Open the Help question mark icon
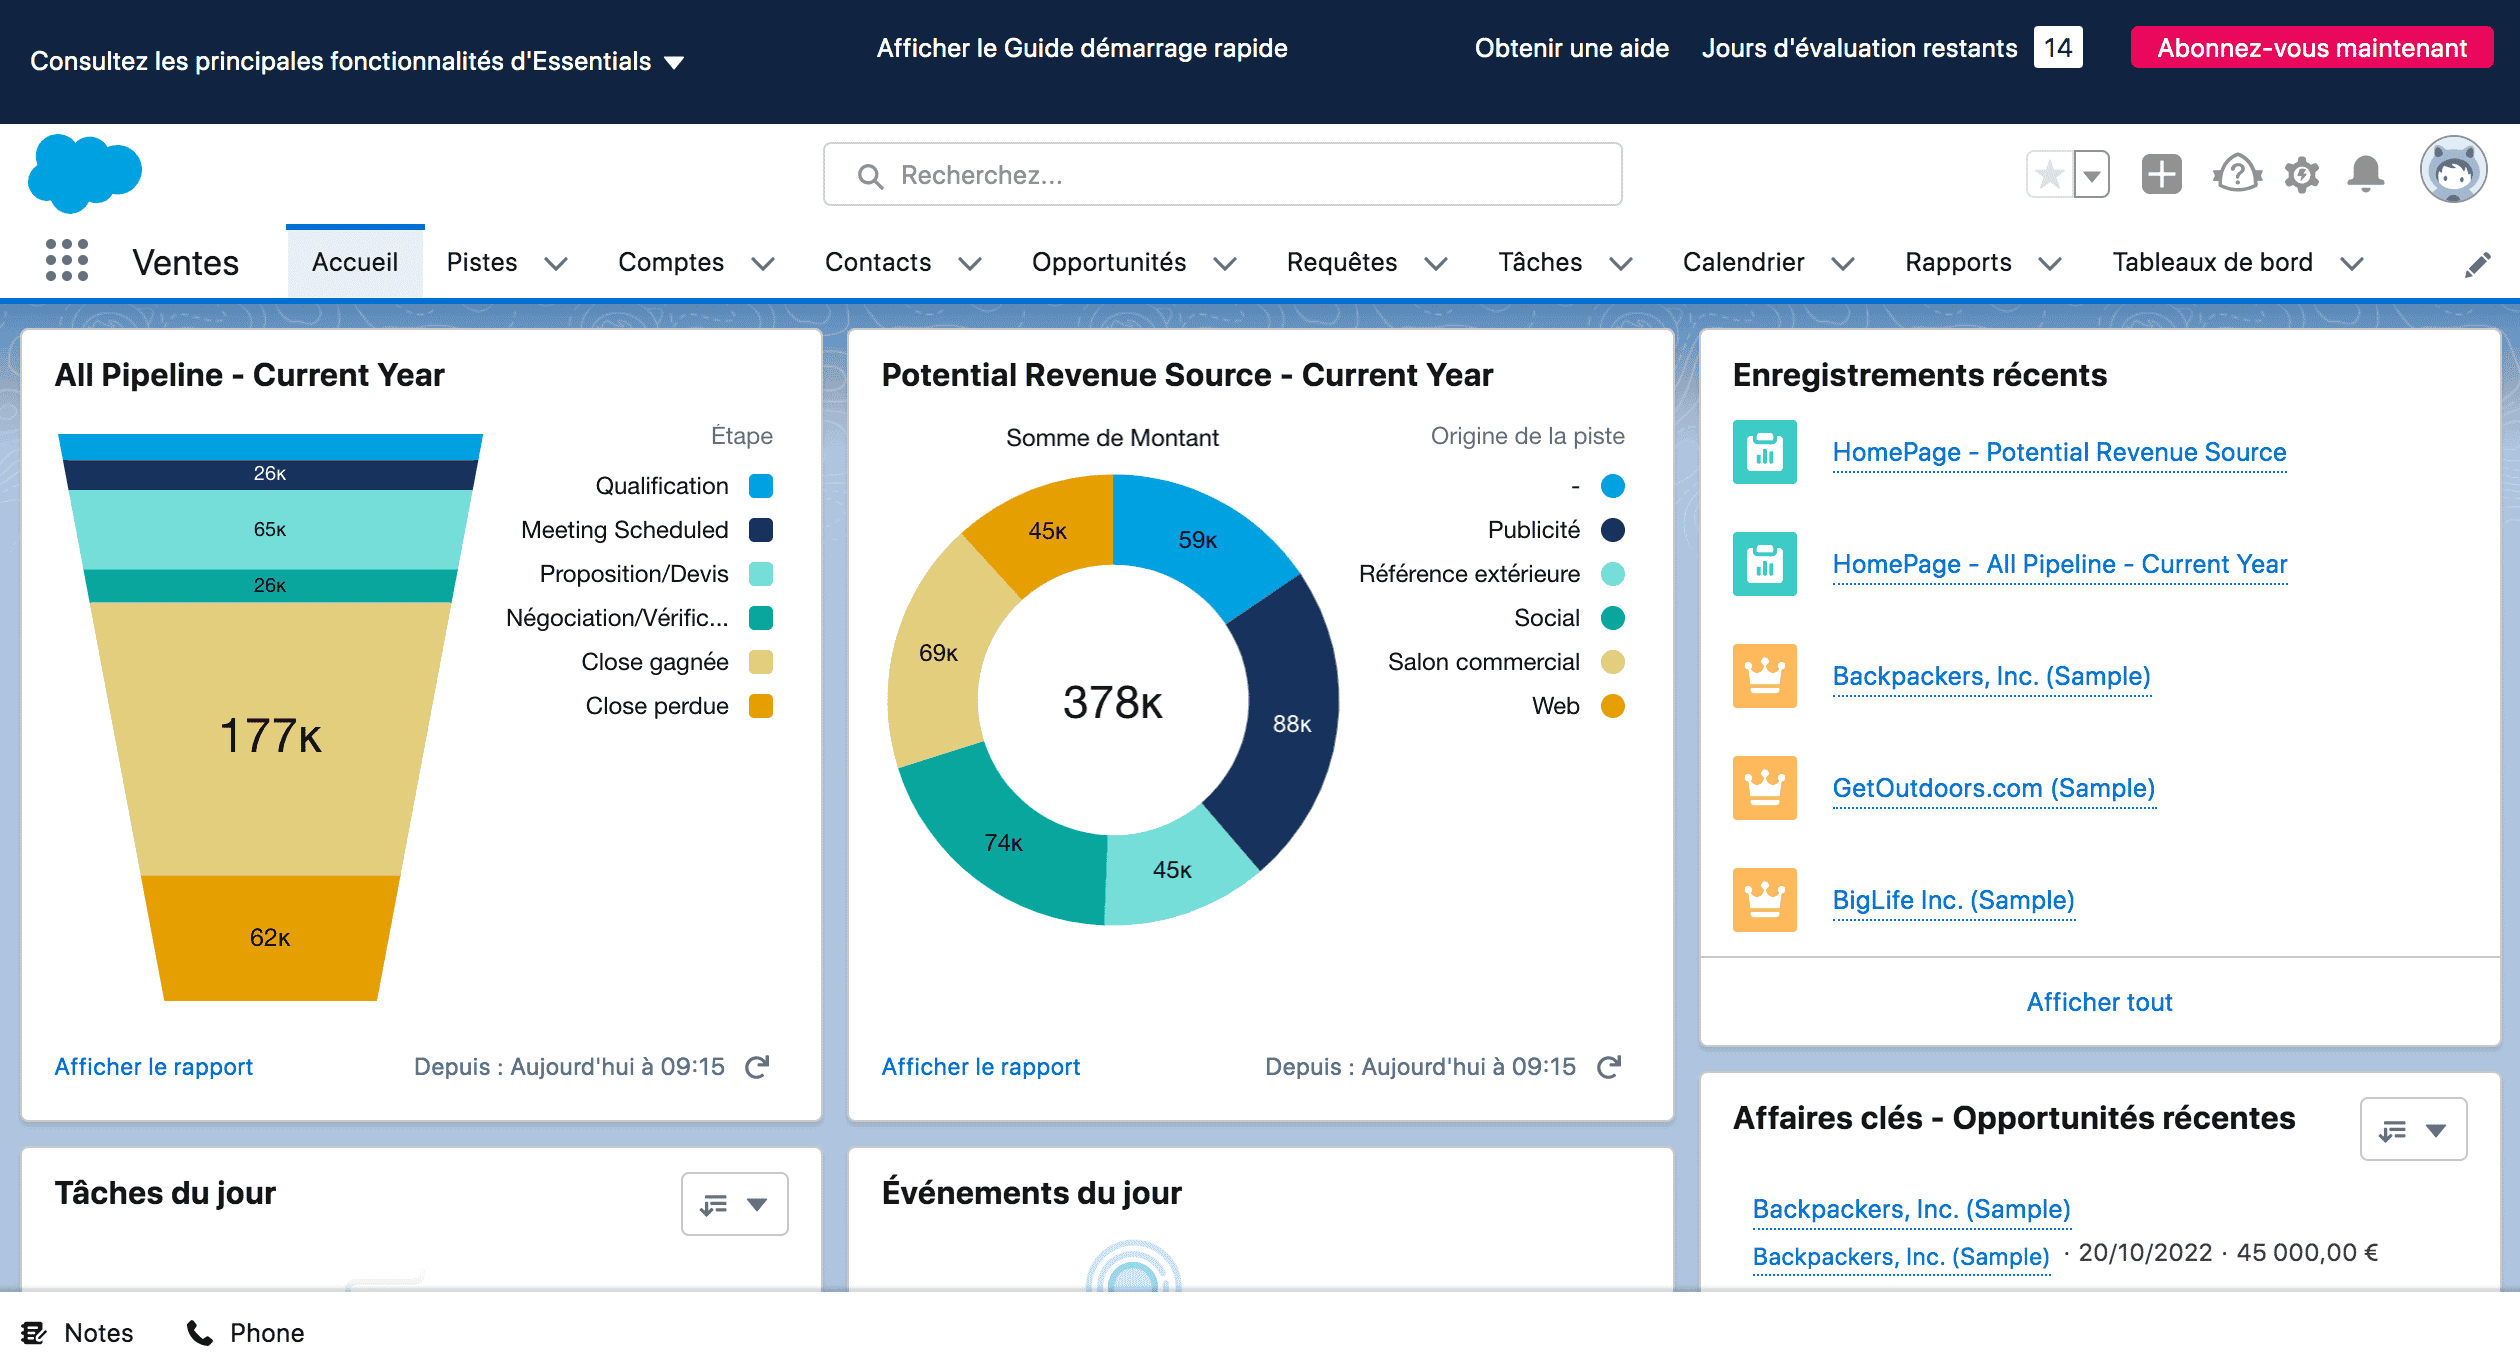2520x1364 pixels. (x=2236, y=174)
